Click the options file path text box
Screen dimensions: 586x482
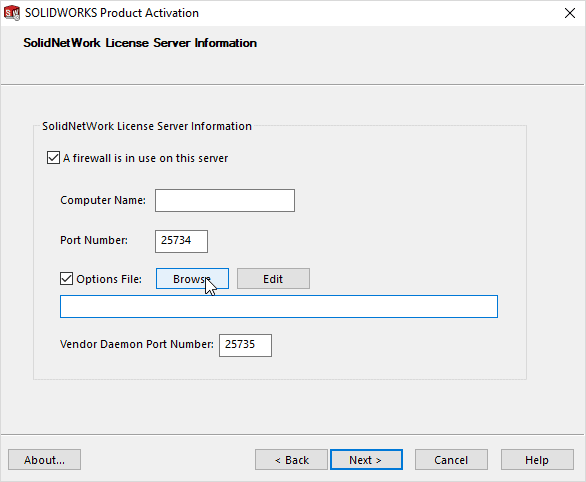coord(279,306)
